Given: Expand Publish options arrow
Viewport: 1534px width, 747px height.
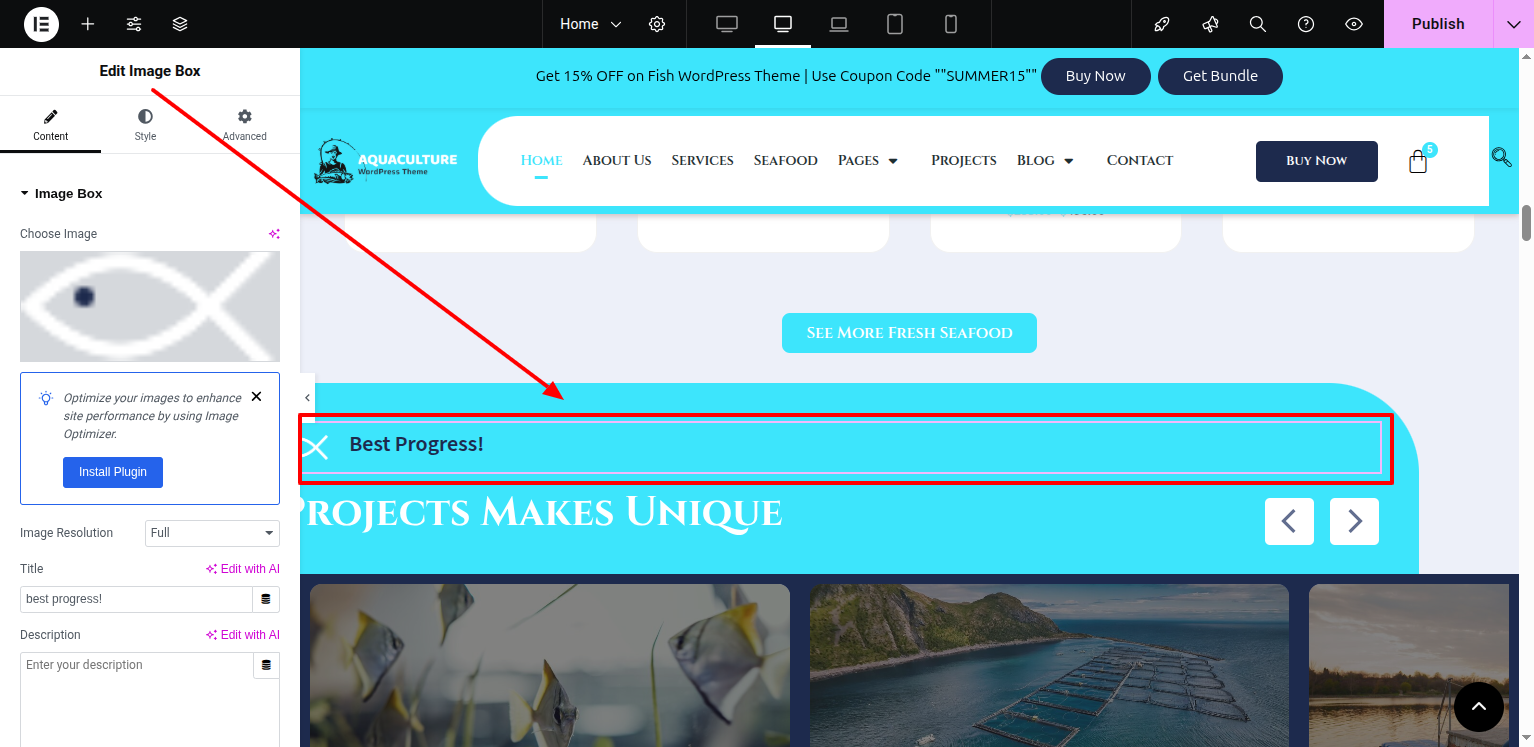Looking at the screenshot, I should click(1513, 24).
